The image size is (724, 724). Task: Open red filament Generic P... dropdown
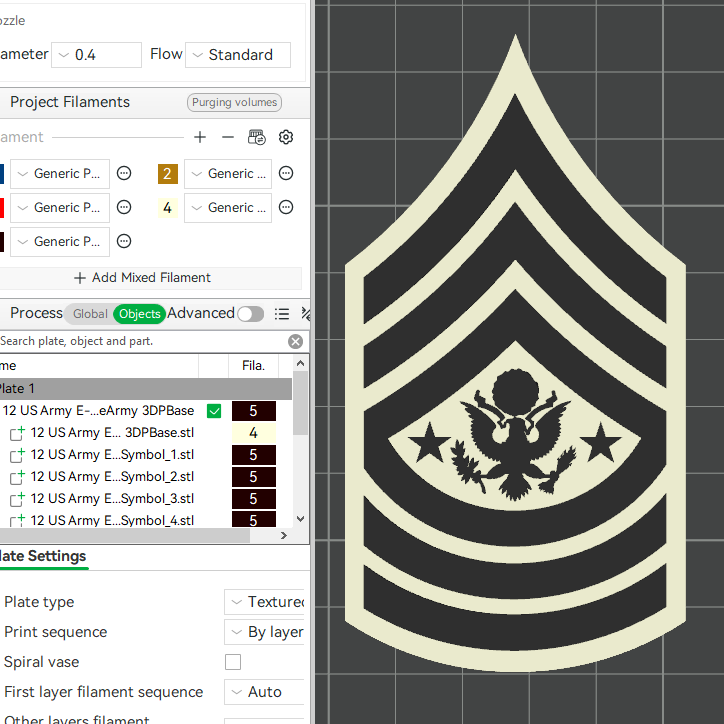click(x=60, y=207)
